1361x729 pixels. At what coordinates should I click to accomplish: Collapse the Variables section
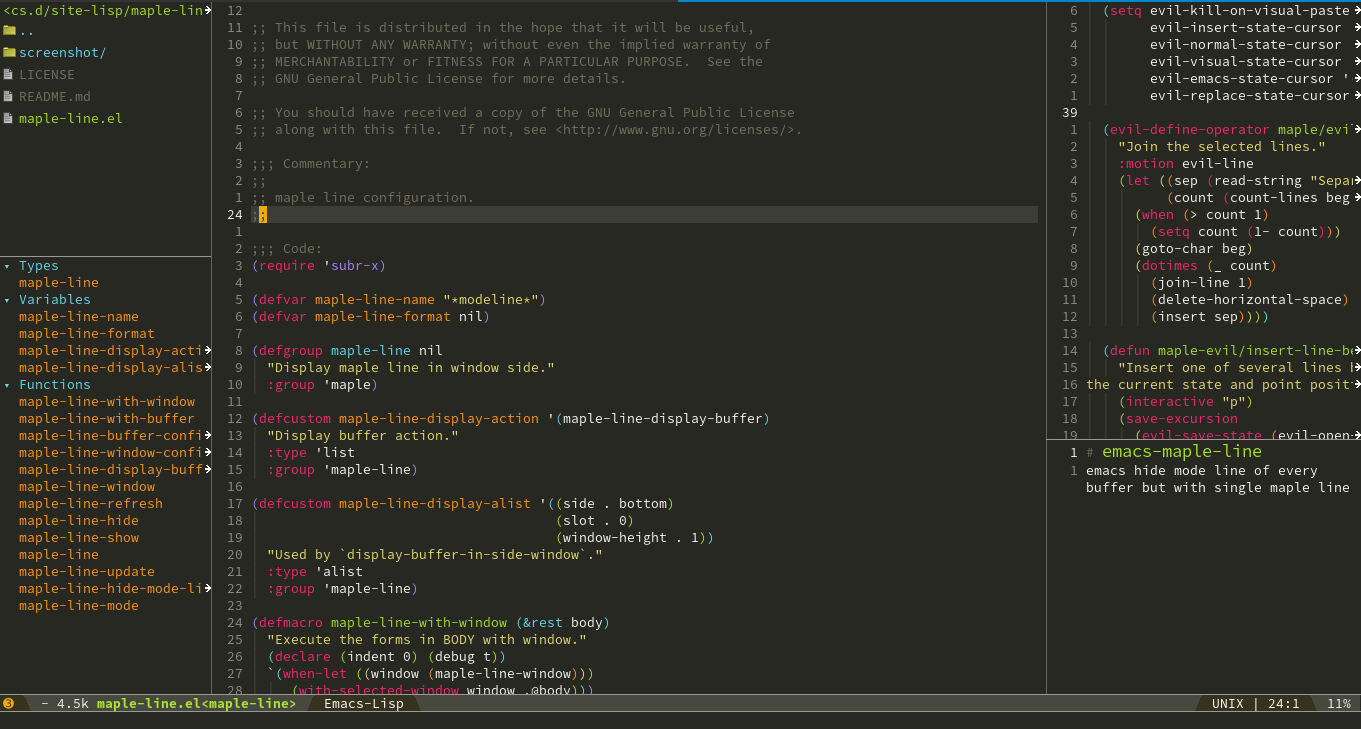pos(7,300)
